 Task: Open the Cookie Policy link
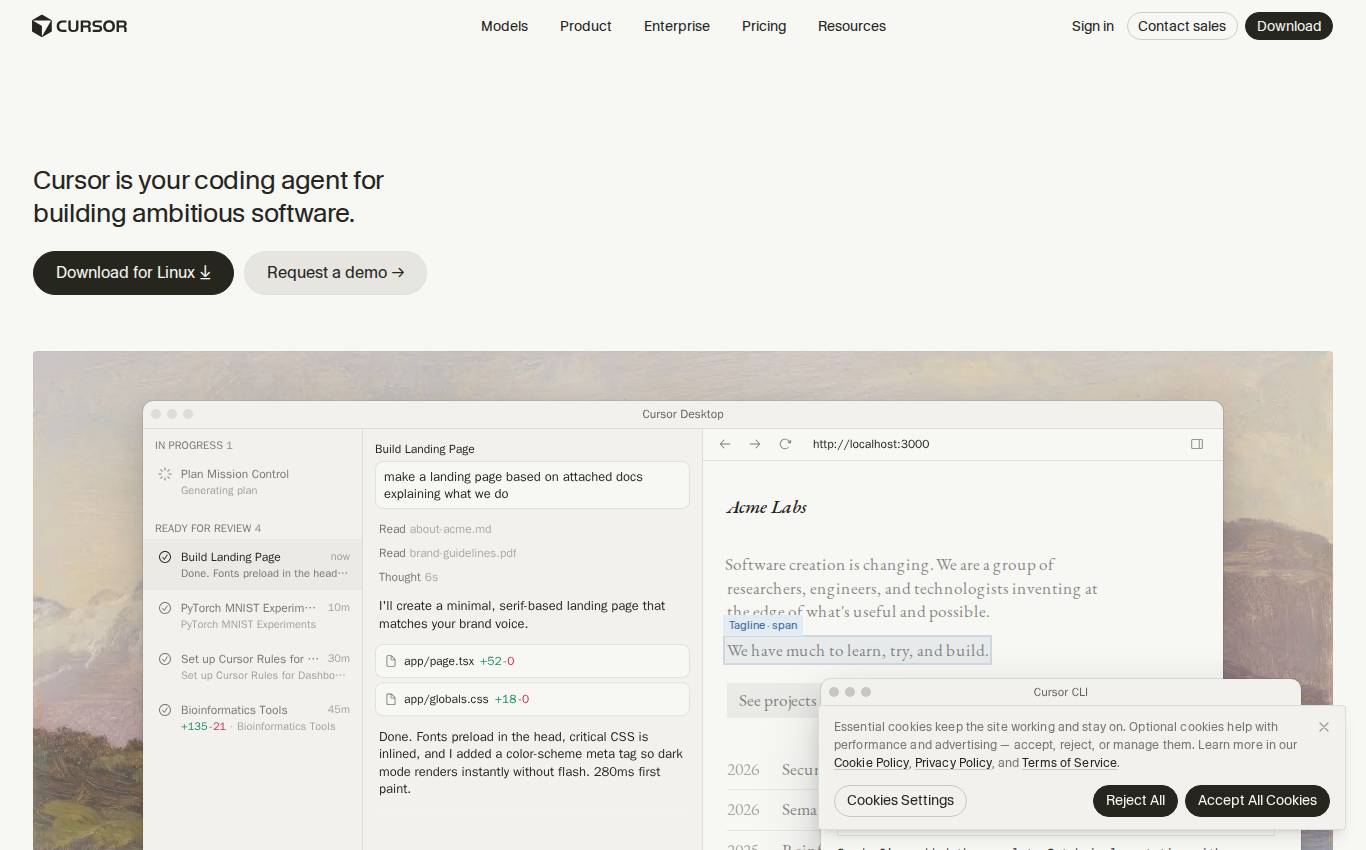pyautogui.click(x=871, y=763)
